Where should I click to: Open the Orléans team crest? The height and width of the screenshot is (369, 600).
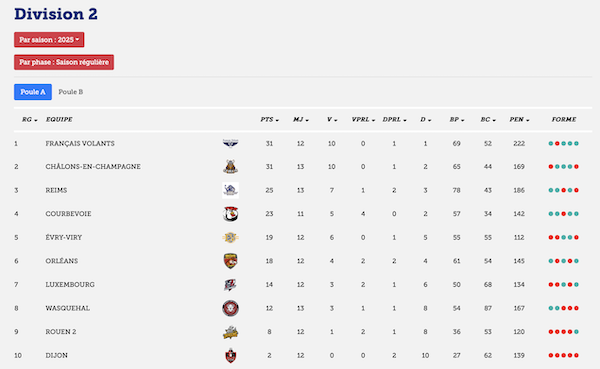point(230,261)
